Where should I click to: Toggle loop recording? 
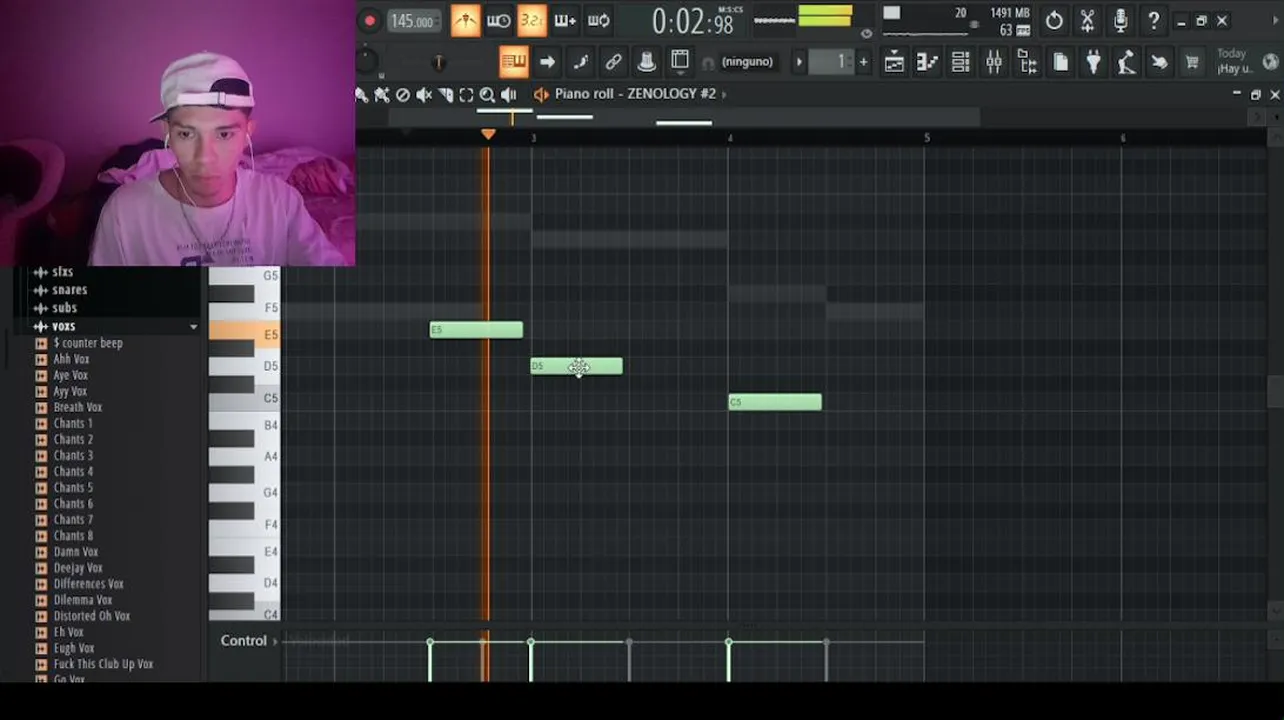599,21
